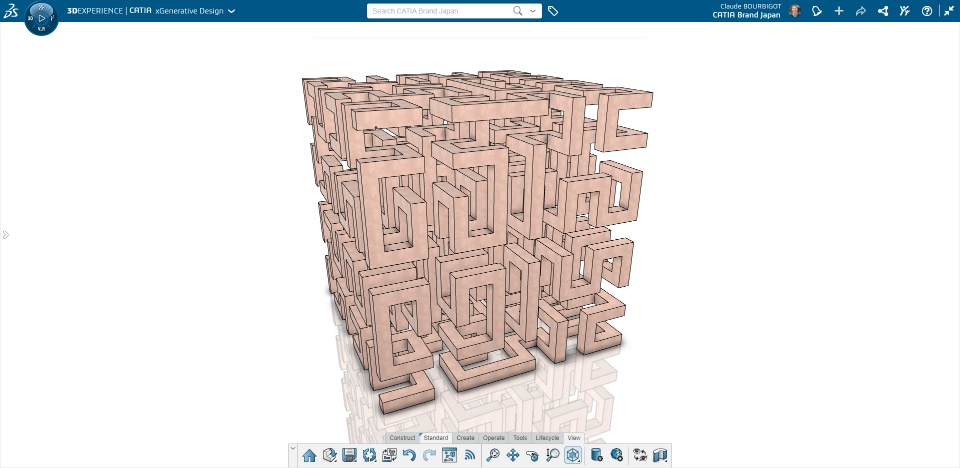
Task: Click the Undo arrow icon
Action: pyautogui.click(x=410, y=455)
